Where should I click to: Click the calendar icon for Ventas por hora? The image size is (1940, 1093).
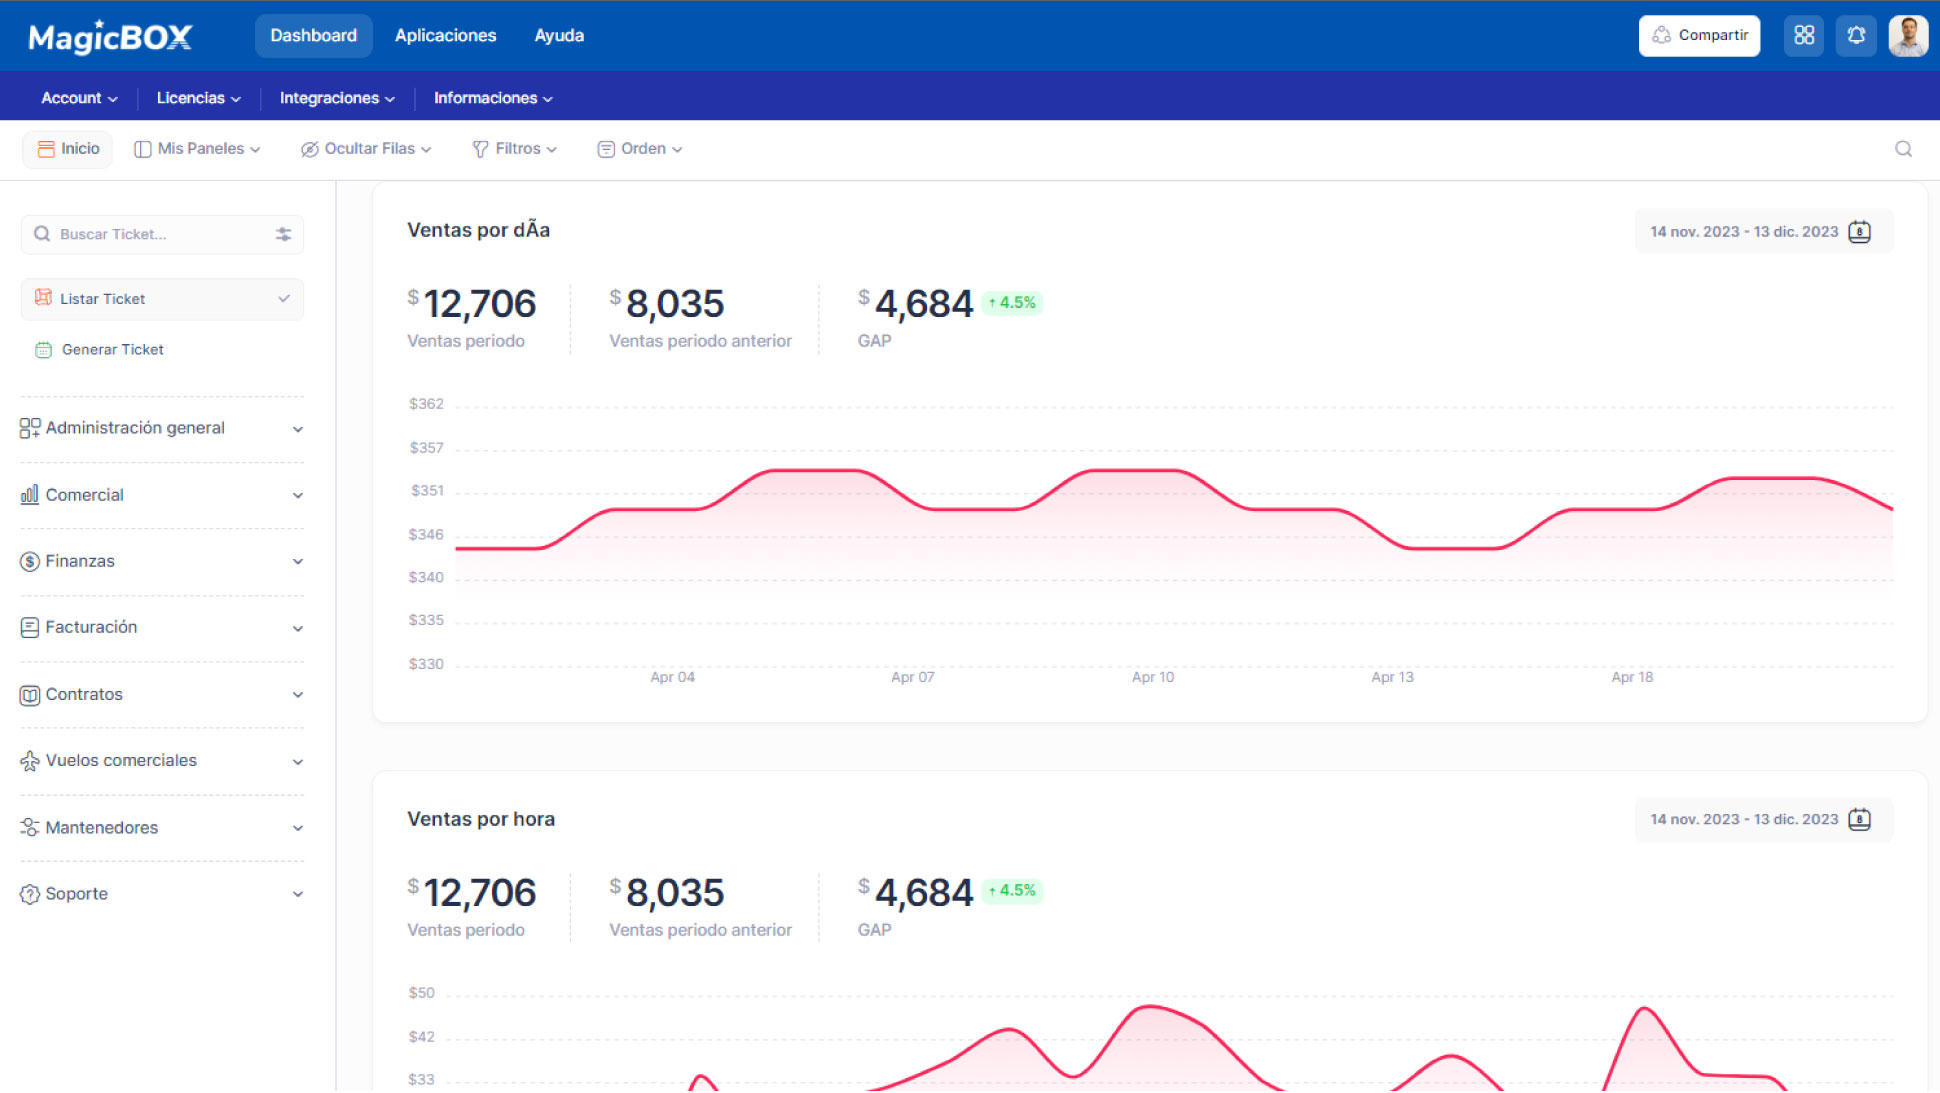coord(1859,820)
